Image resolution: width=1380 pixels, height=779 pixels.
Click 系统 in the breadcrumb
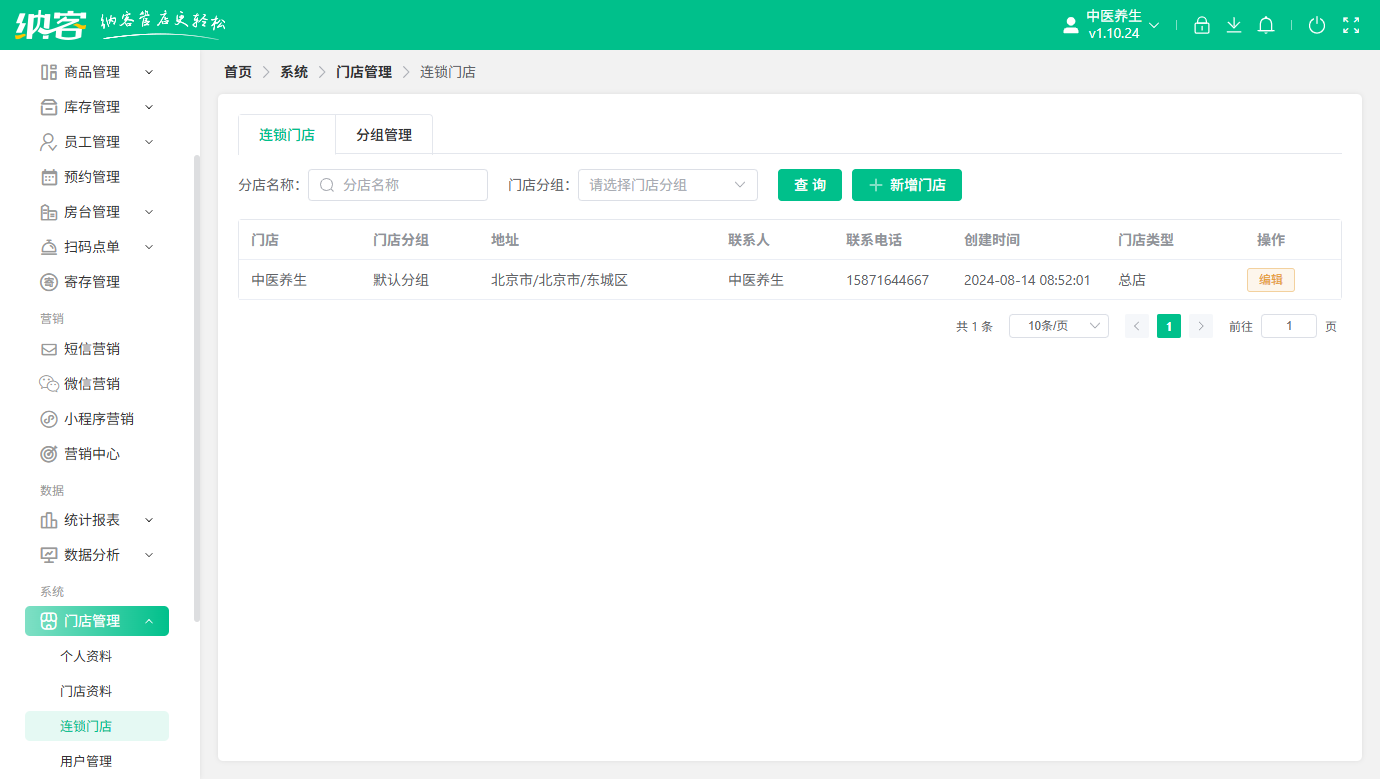point(294,72)
